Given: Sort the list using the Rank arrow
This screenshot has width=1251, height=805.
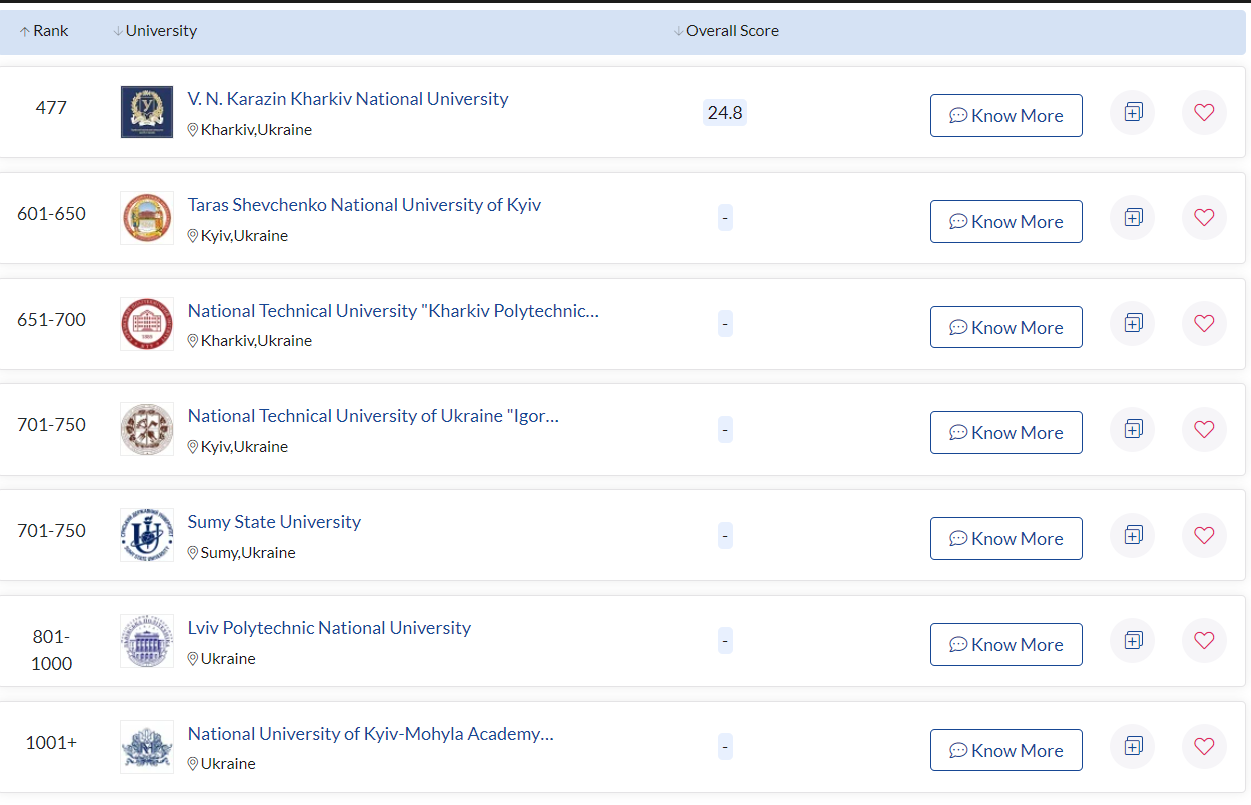Looking at the screenshot, I should [x=25, y=30].
